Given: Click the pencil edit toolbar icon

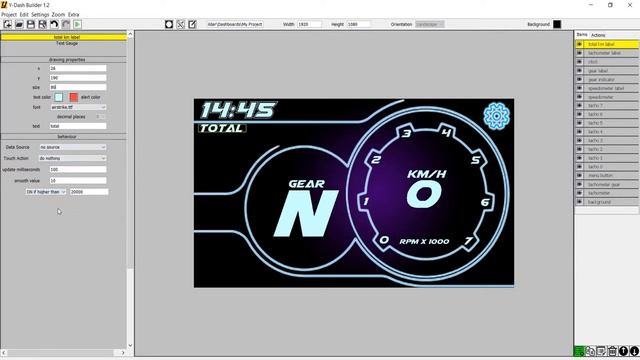Looking at the screenshot, I should (192, 24).
